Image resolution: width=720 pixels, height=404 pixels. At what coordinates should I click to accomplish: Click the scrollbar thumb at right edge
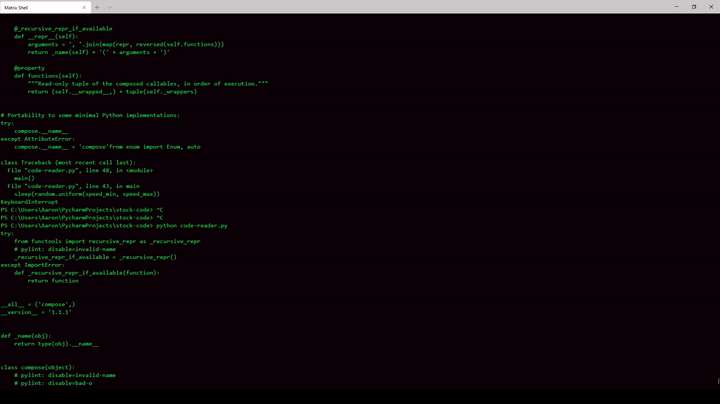[x=717, y=380]
